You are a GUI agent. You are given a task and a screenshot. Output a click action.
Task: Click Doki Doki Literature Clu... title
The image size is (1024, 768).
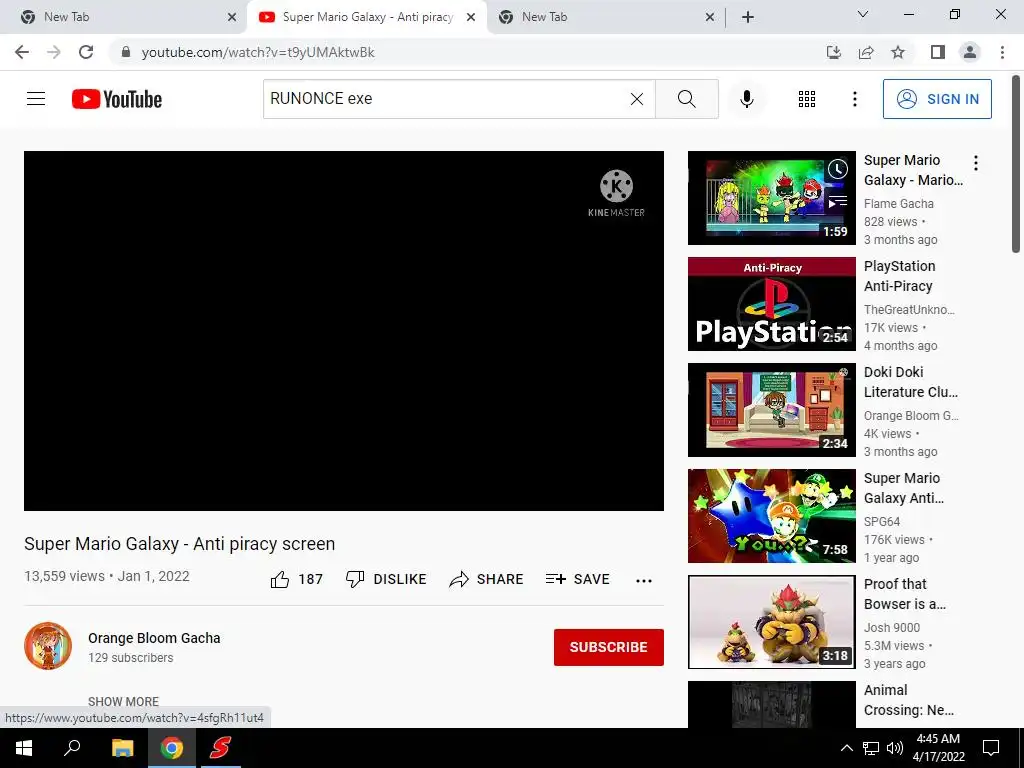point(910,382)
